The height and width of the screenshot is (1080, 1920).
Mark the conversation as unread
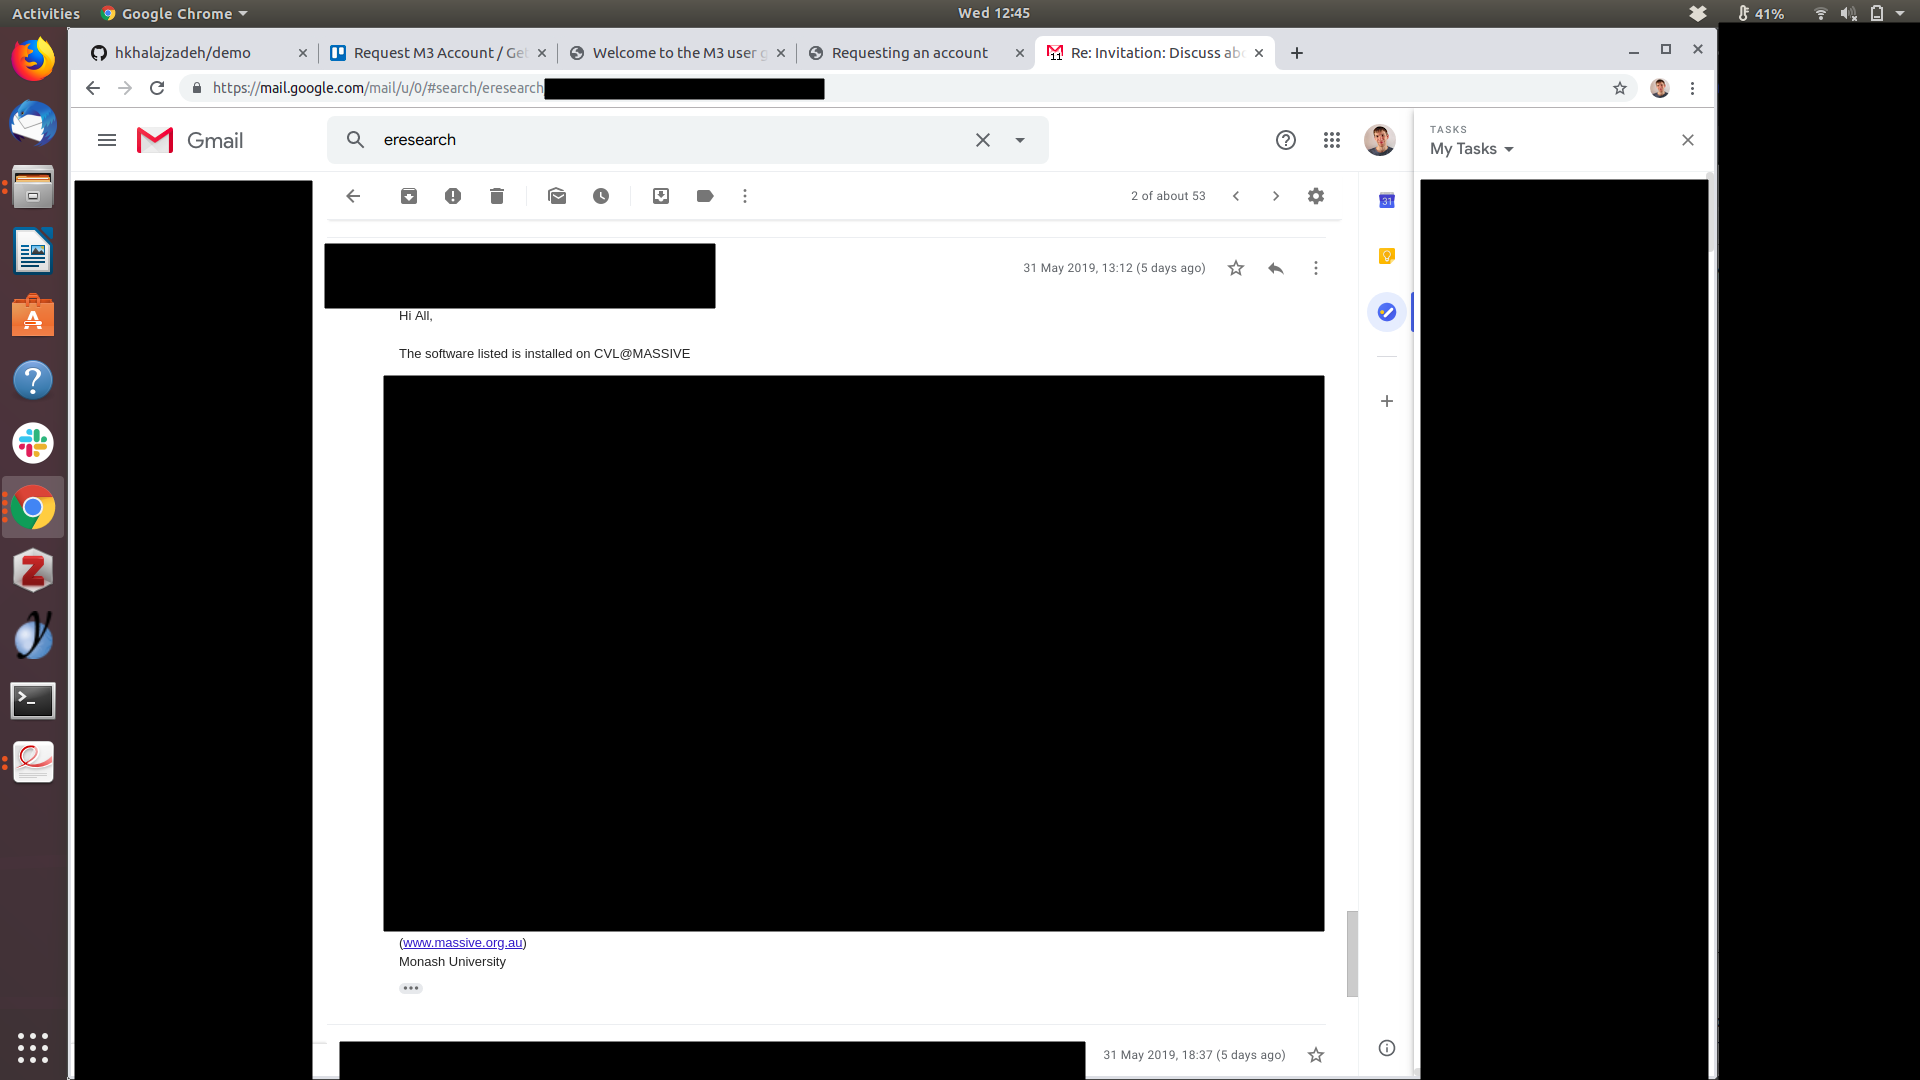(x=557, y=196)
